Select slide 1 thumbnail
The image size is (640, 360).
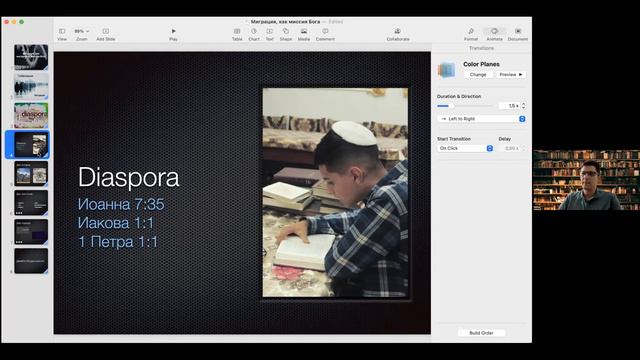31,57
